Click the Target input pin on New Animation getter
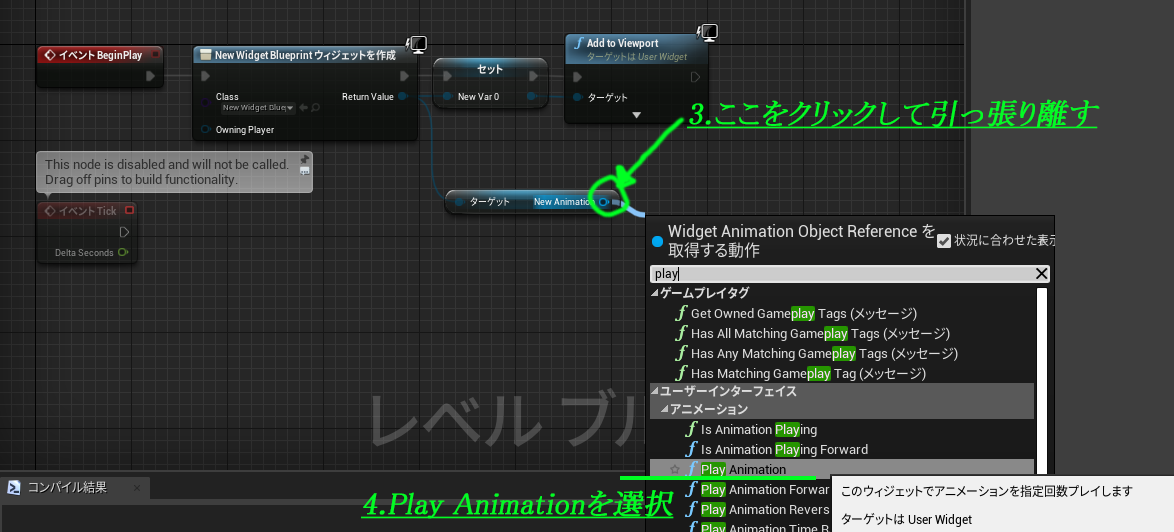Viewport: 1174px width, 532px height. [x=459, y=202]
